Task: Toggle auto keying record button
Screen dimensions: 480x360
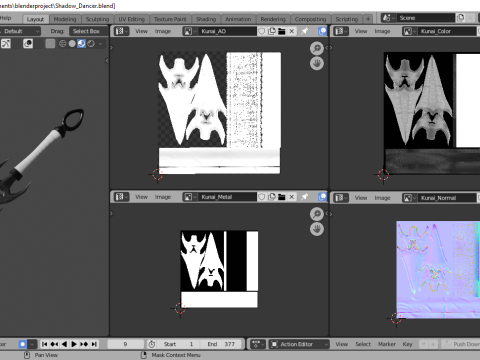Action: click(x=22, y=344)
